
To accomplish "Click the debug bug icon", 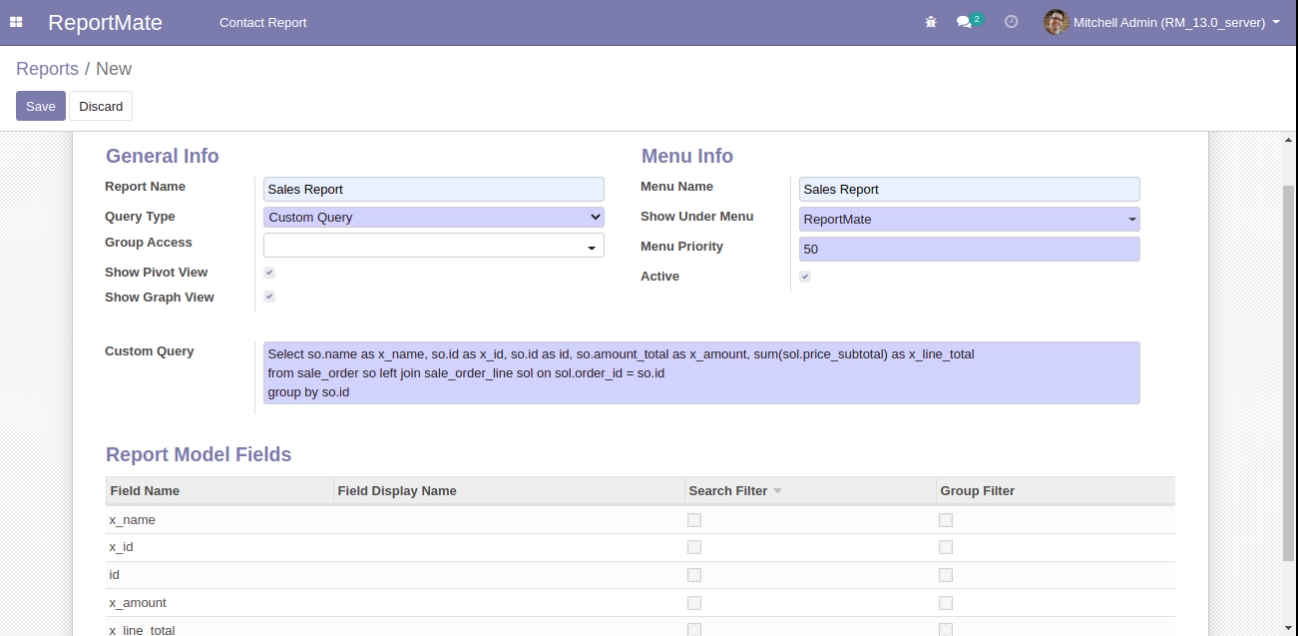I will [x=931, y=22].
